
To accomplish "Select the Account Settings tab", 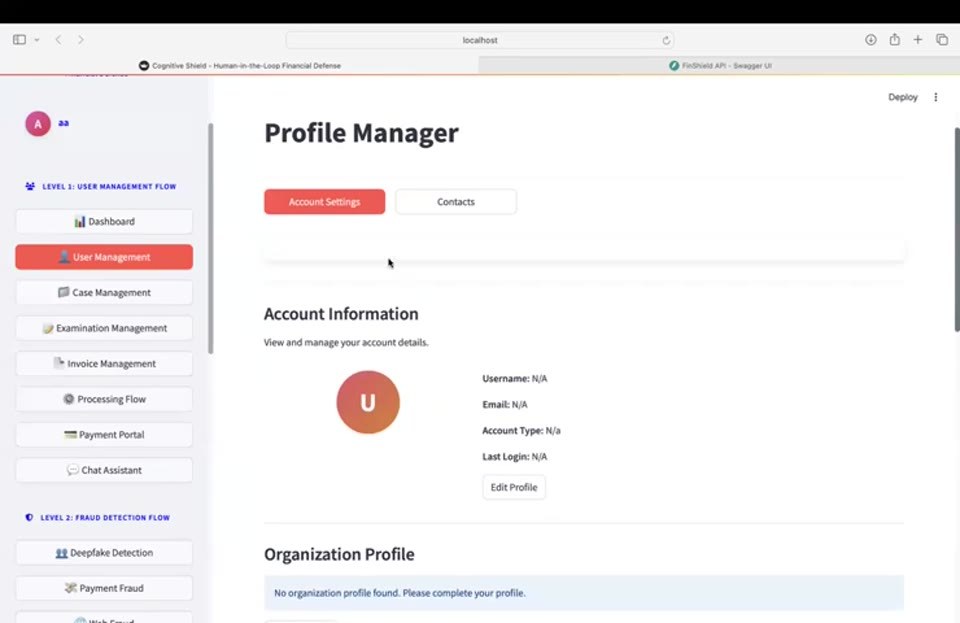I will coord(324,202).
